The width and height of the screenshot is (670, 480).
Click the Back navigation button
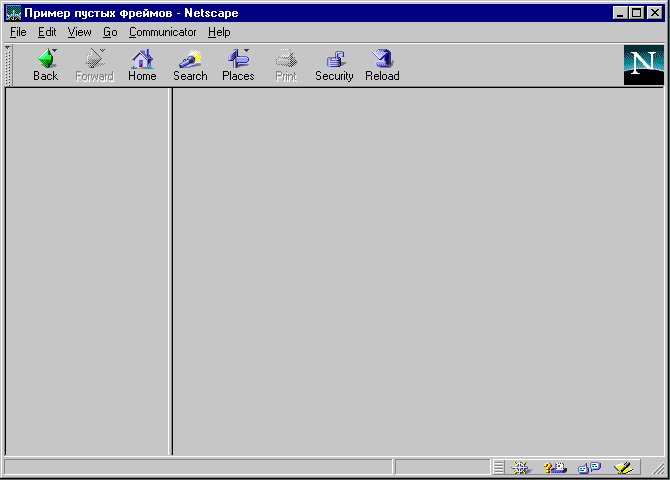click(45, 65)
